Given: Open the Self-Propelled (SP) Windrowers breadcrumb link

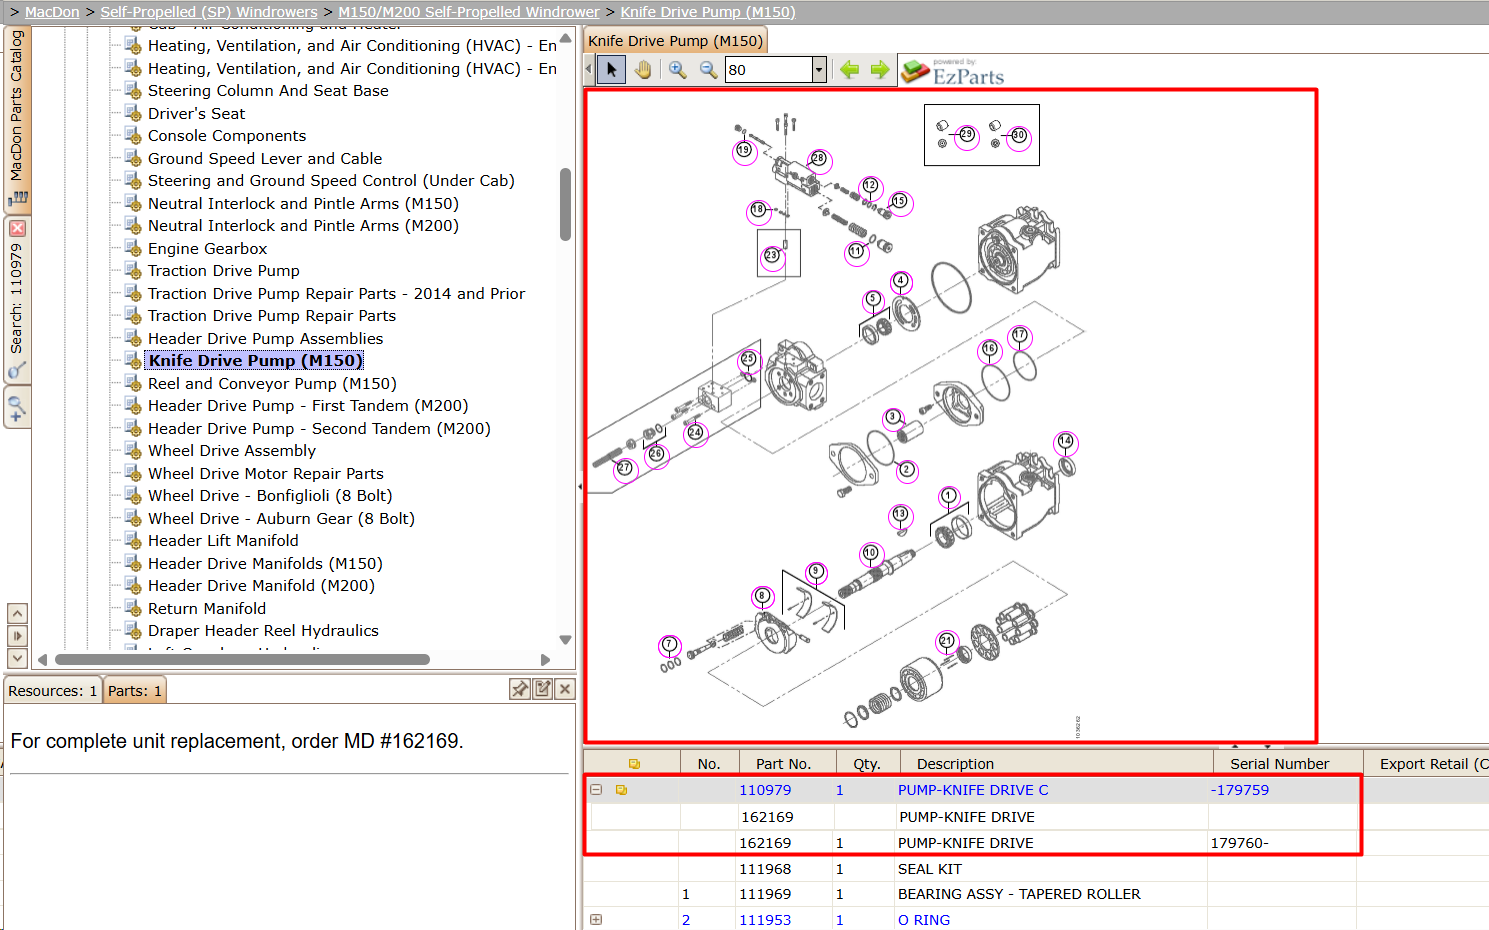Looking at the screenshot, I should point(209,12).
